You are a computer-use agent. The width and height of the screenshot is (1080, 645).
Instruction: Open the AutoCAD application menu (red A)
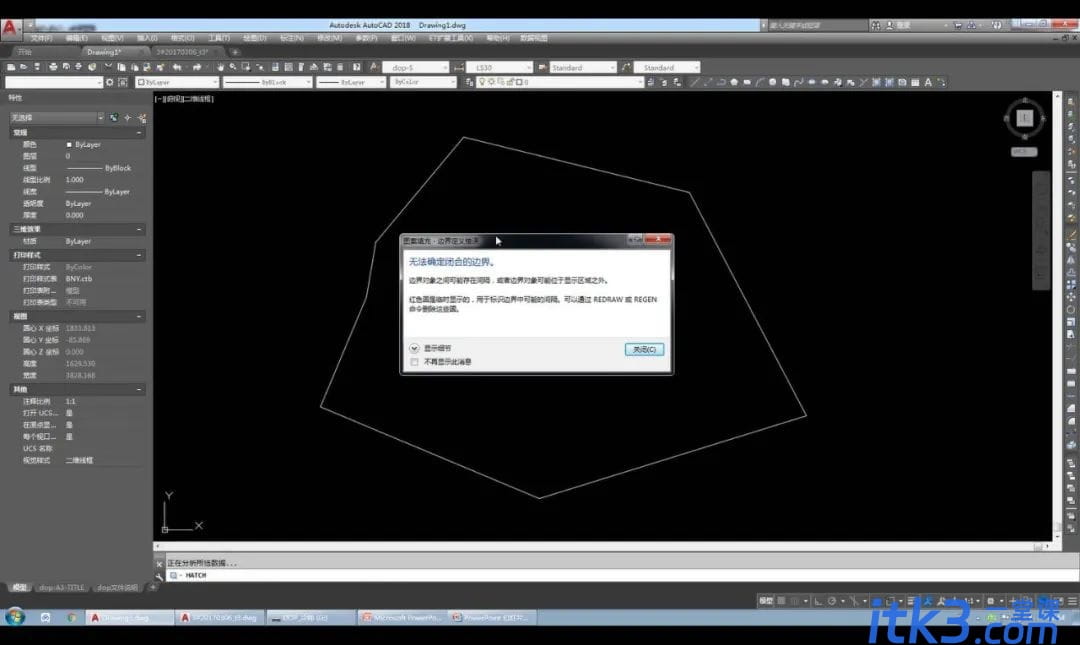(10, 28)
